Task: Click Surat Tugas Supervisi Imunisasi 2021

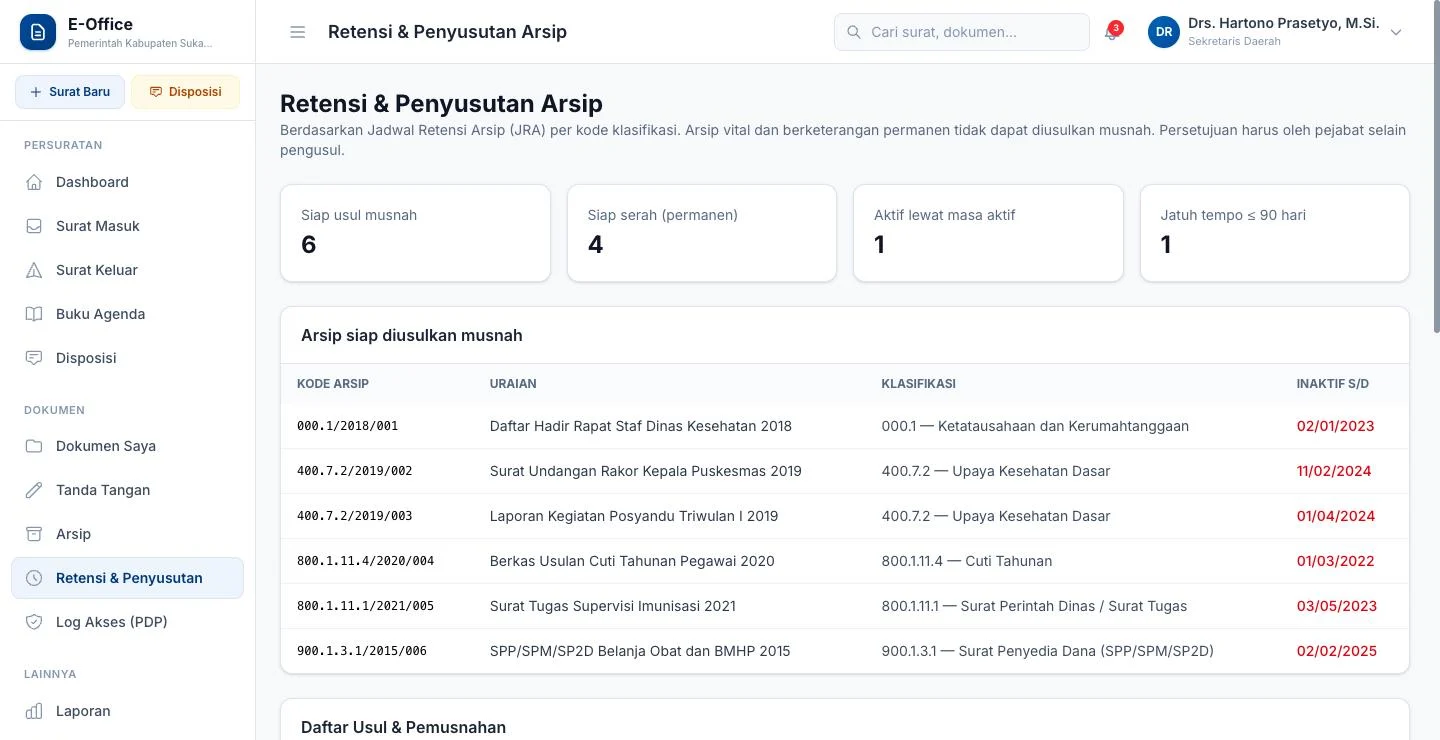Action: pos(613,606)
